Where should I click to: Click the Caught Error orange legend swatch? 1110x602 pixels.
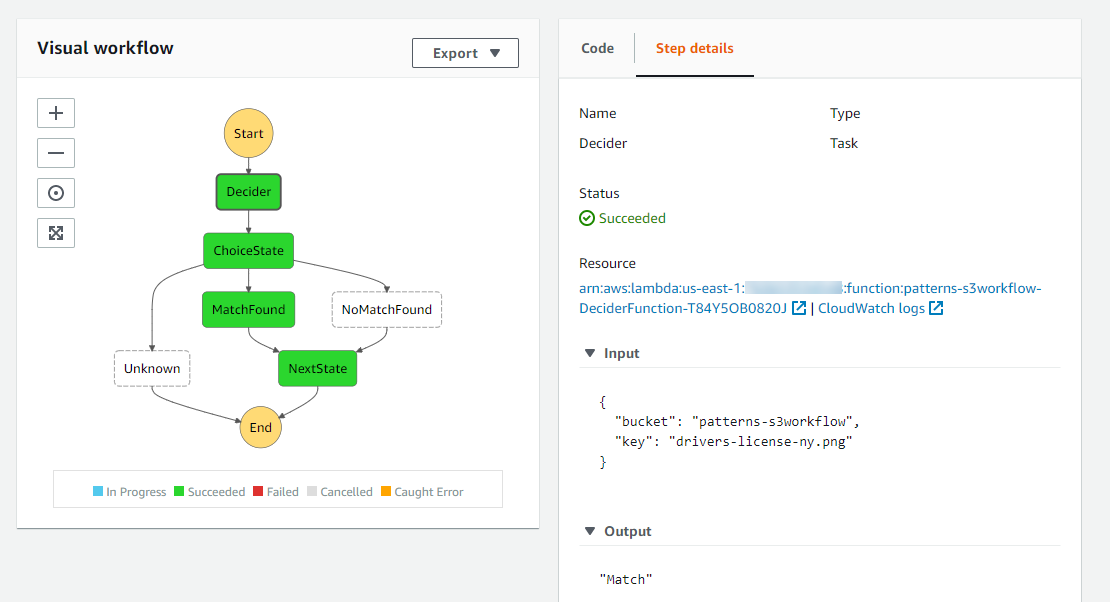point(386,491)
